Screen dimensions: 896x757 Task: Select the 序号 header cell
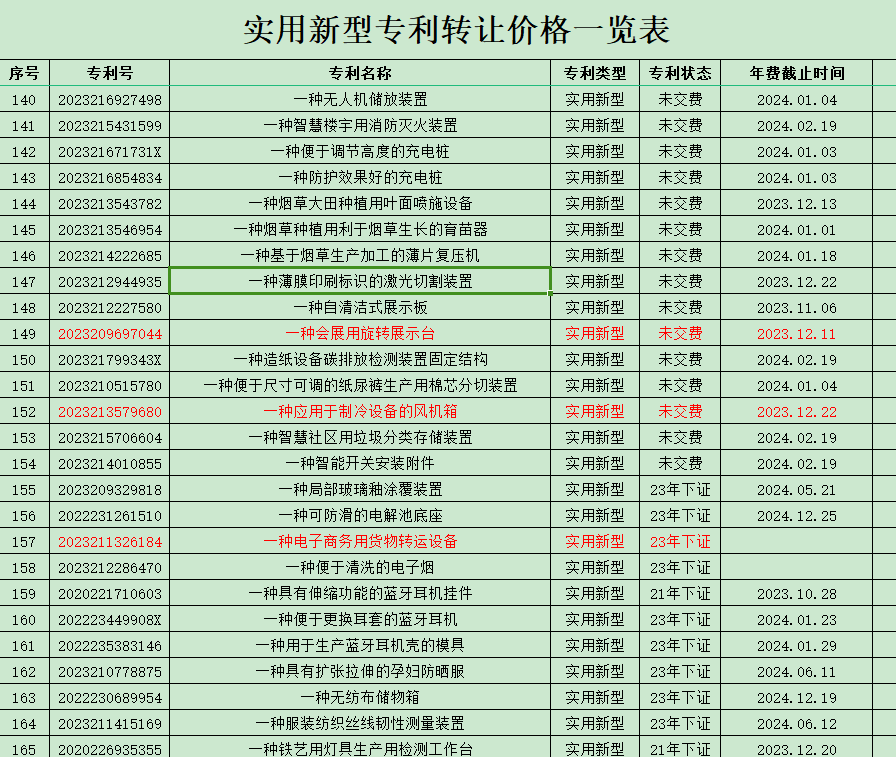pos(24,73)
